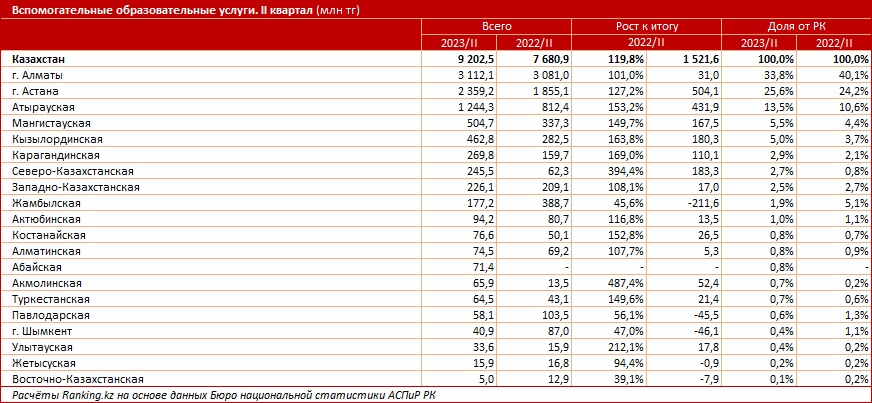The image size is (872, 403).
Task: Select the 'Доля от РК' column header
Action: tap(796, 26)
